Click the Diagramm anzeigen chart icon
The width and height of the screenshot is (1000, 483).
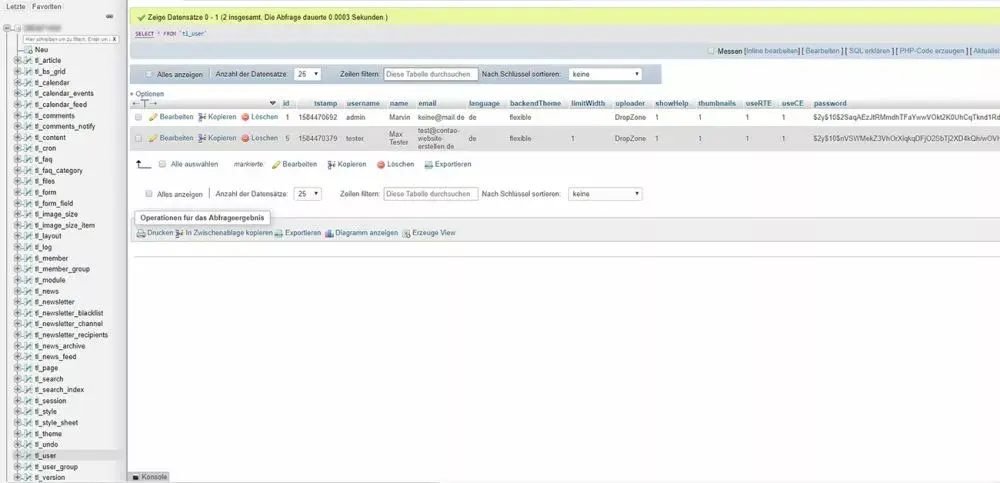329,233
